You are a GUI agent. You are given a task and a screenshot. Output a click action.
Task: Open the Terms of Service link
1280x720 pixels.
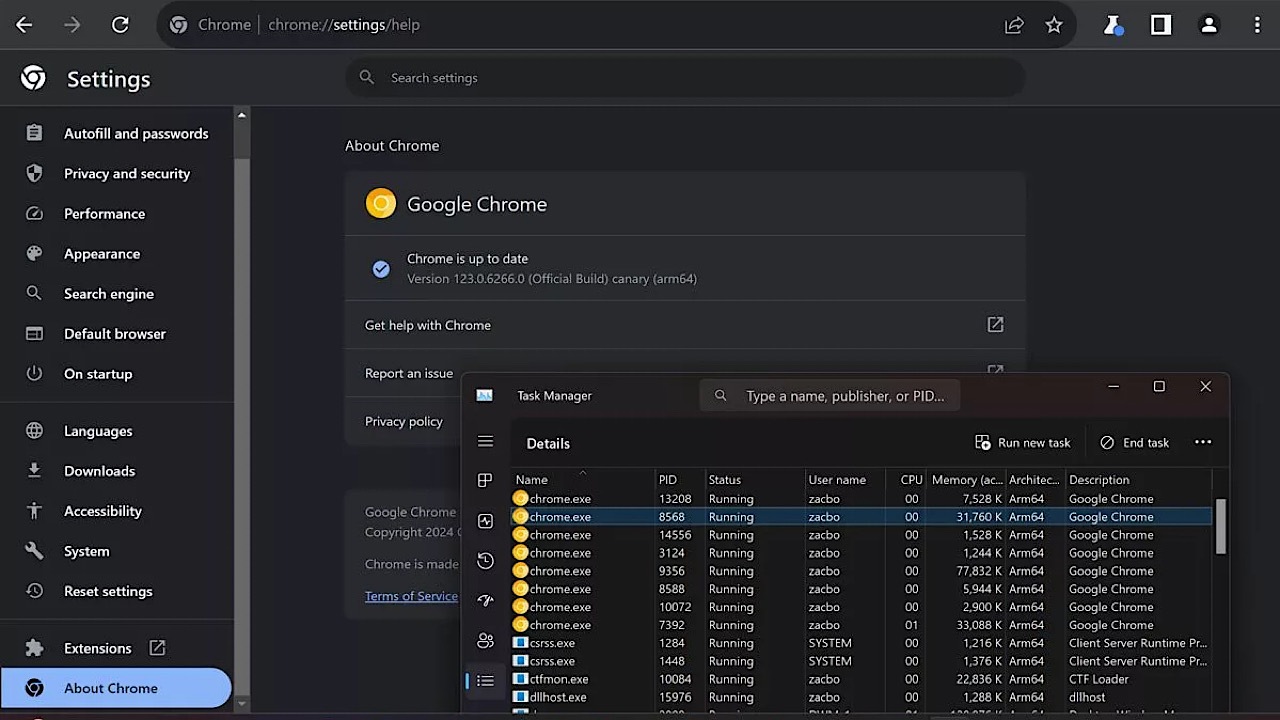pos(411,596)
